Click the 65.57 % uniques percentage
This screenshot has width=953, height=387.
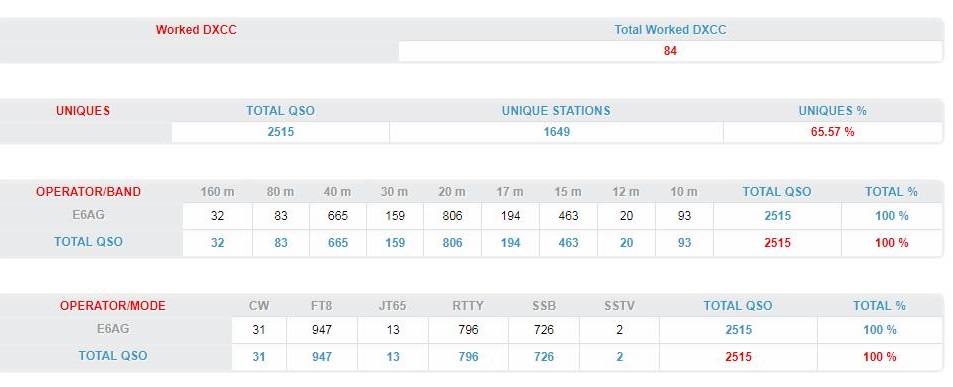click(x=832, y=132)
